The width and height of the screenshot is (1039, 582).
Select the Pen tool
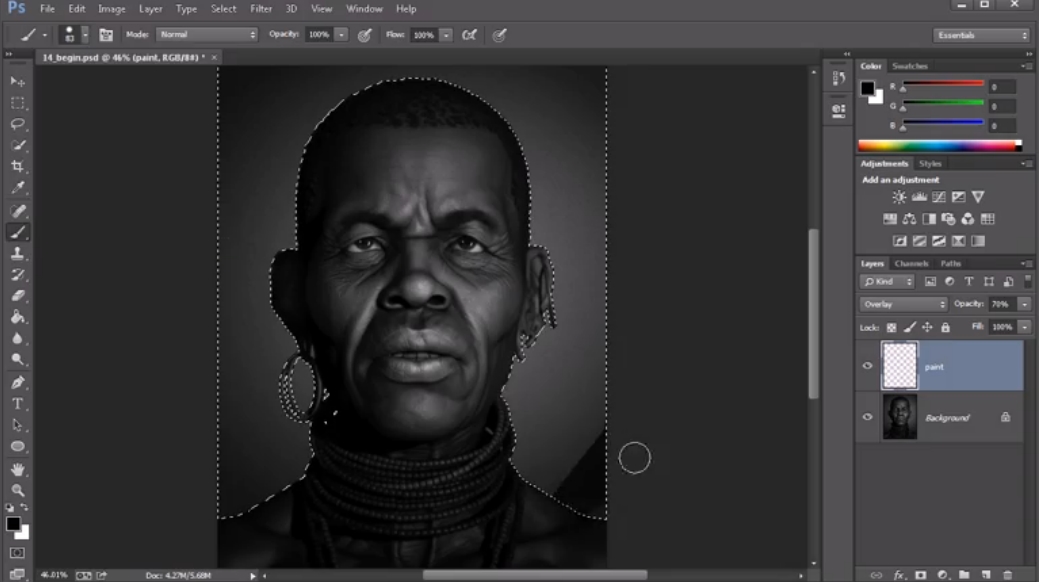coord(18,382)
